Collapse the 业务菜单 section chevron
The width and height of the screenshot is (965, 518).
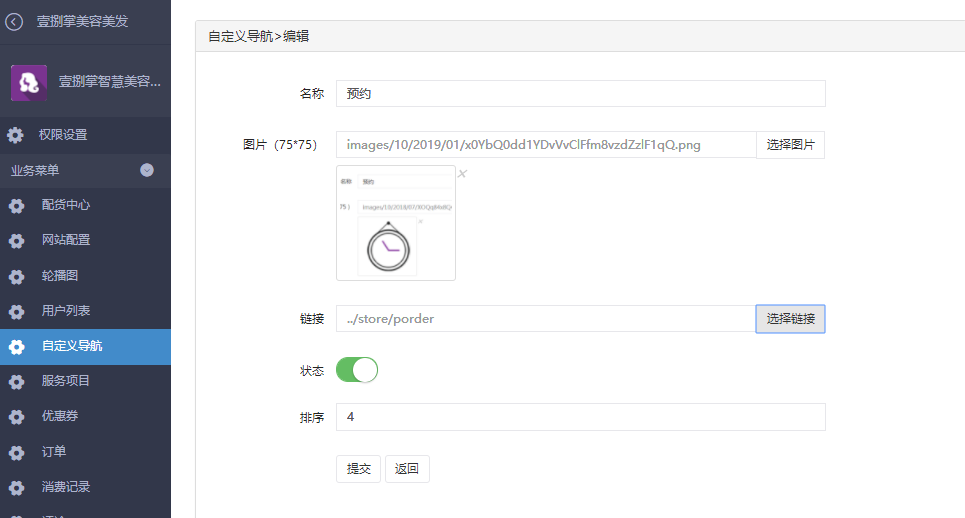point(146,170)
